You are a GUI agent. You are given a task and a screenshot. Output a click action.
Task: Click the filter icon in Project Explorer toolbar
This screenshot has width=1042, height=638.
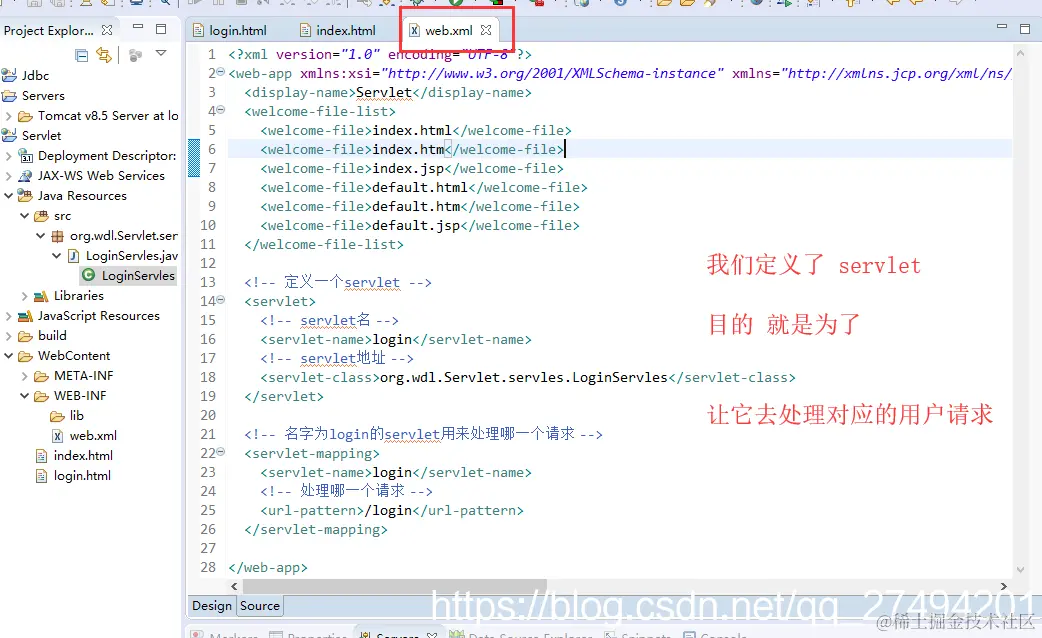136,55
